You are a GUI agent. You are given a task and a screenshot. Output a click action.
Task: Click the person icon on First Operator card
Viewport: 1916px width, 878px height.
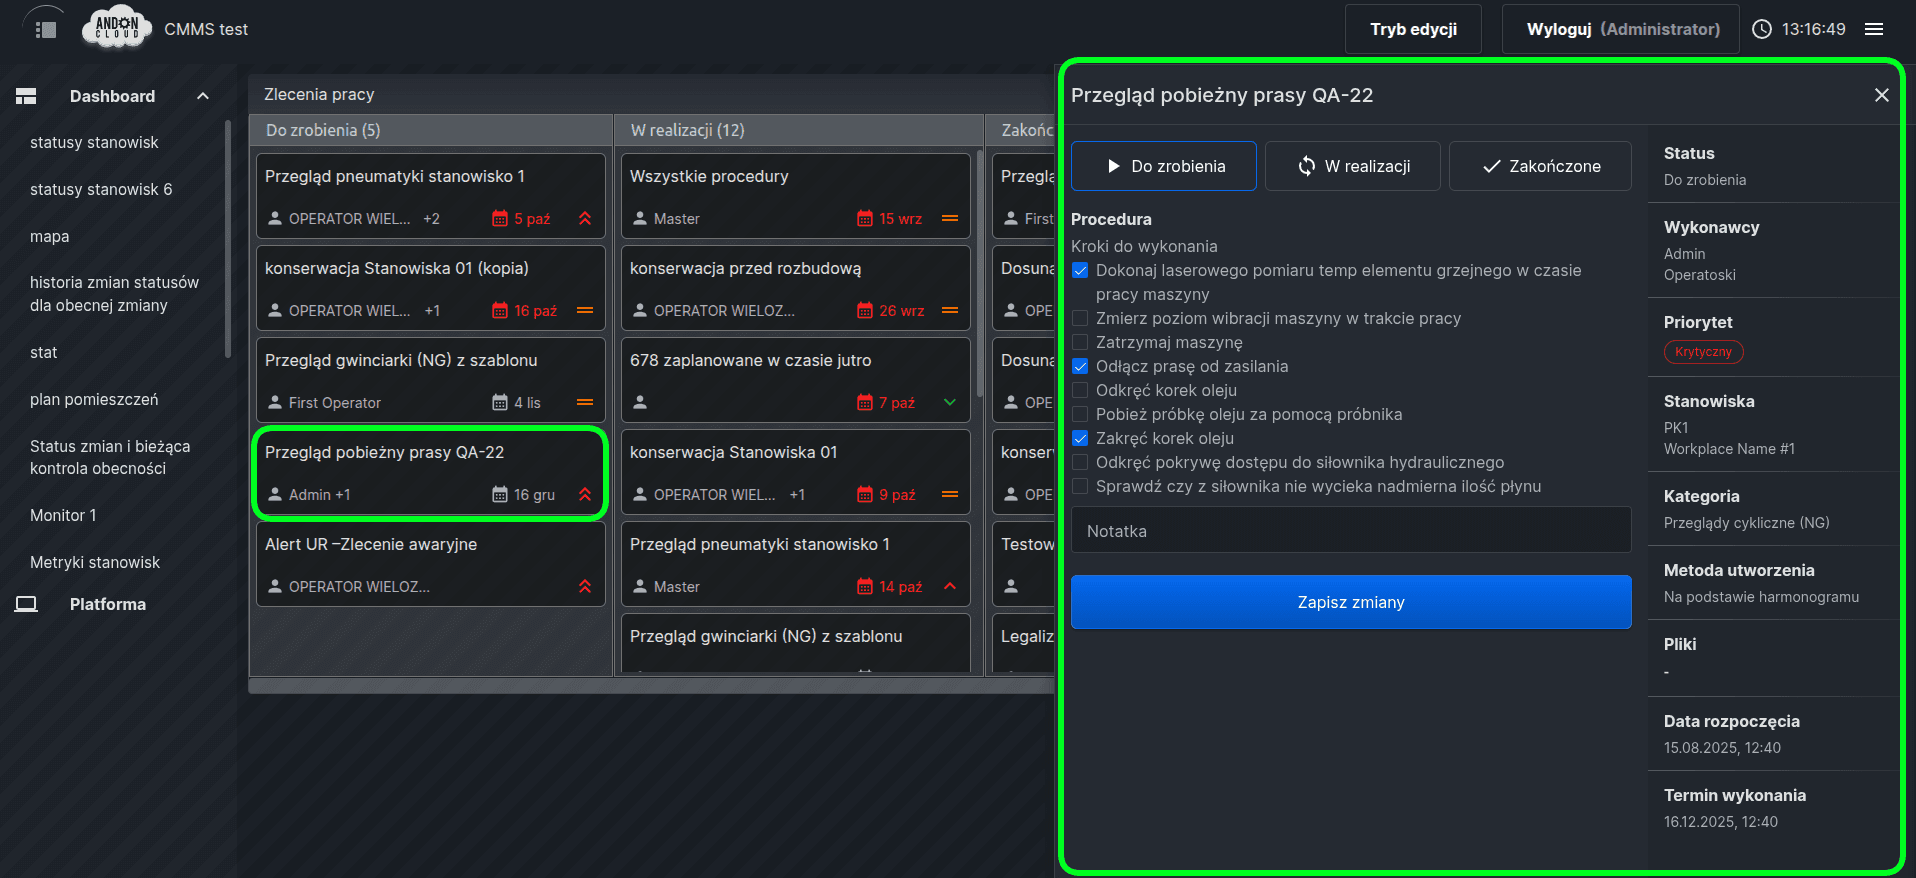[x=275, y=403]
